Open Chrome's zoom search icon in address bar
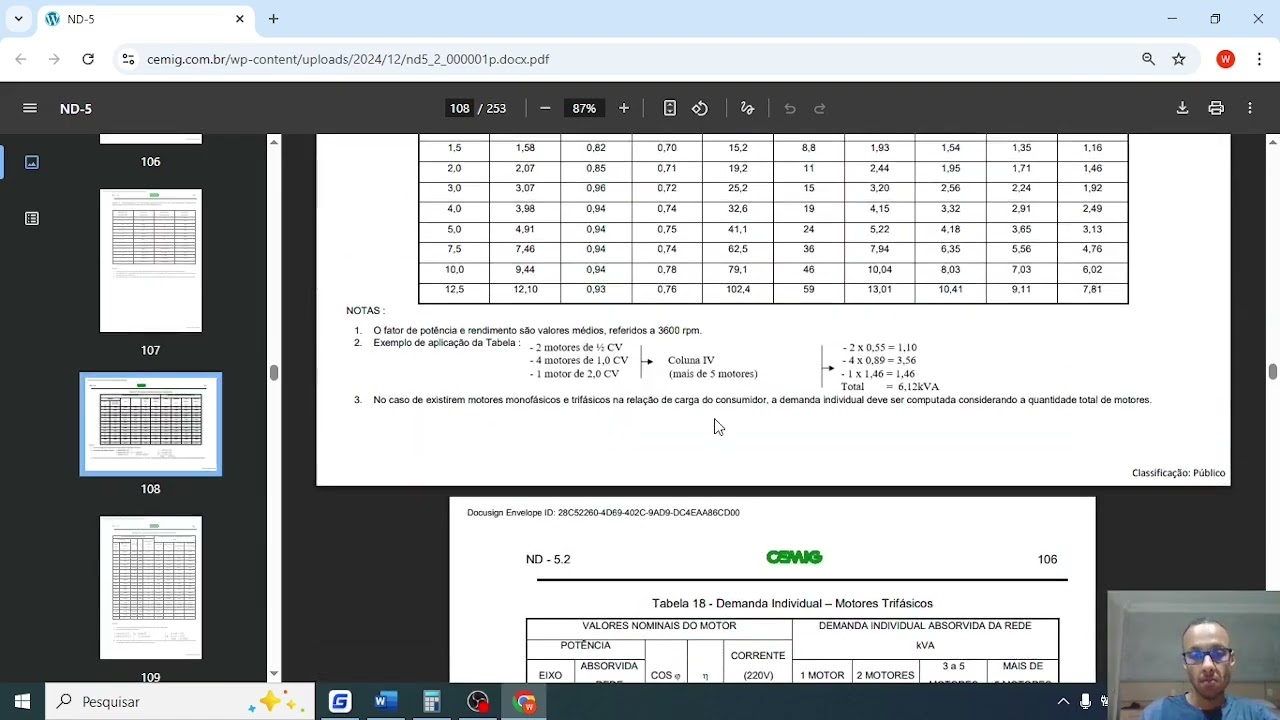 (x=1149, y=59)
